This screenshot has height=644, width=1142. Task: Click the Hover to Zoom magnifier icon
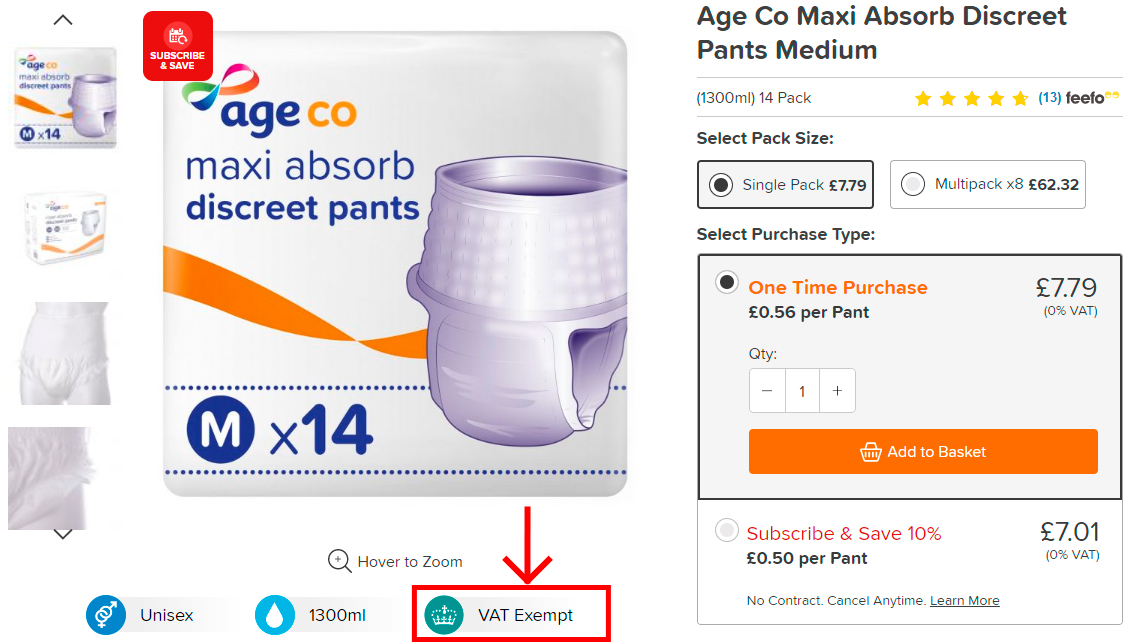click(x=337, y=562)
